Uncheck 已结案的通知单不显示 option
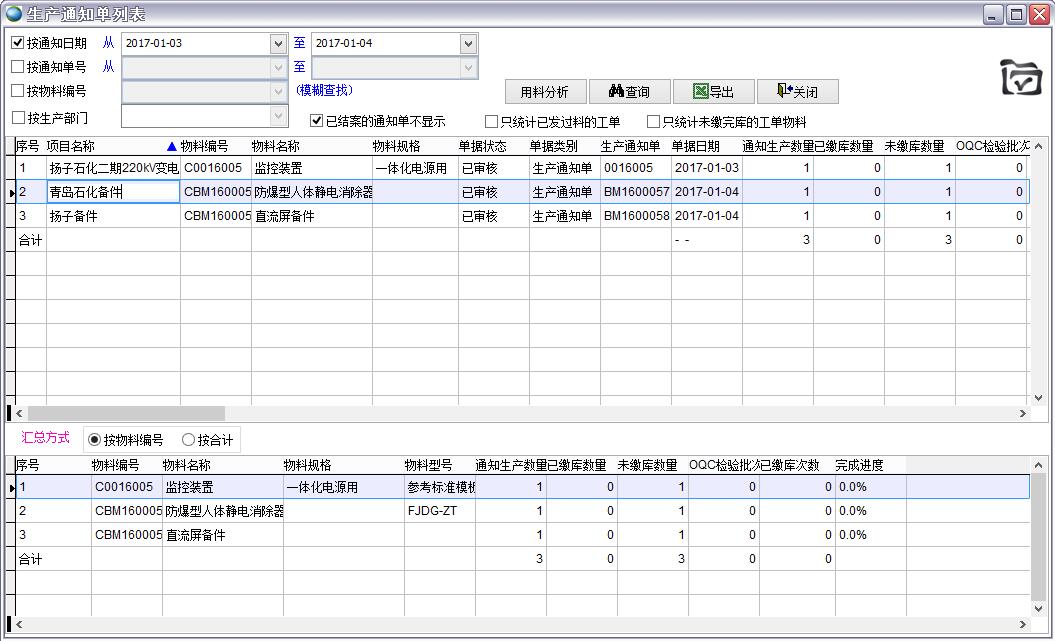Viewport: 1055px width, 641px height. click(x=317, y=121)
